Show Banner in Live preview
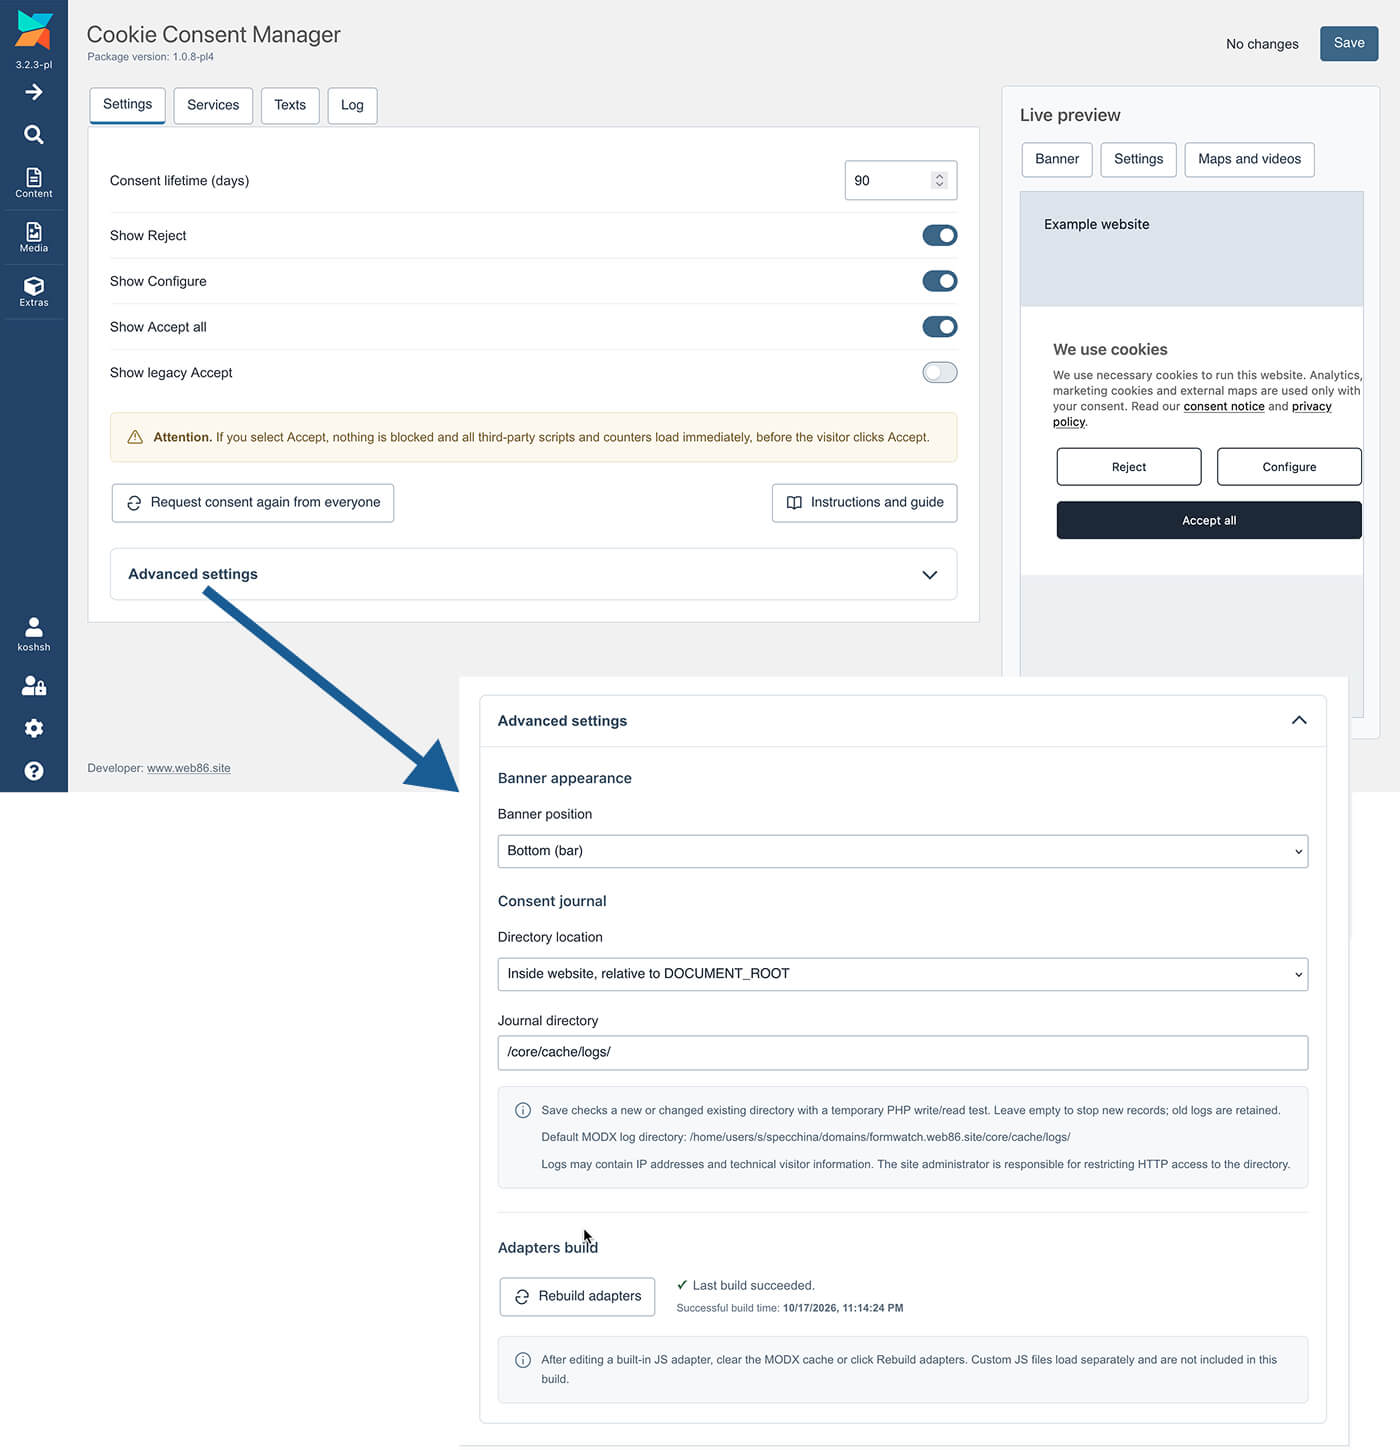Image resolution: width=1400 pixels, height=1450 pixels. pyautogui.click(x=1057, y=159)
